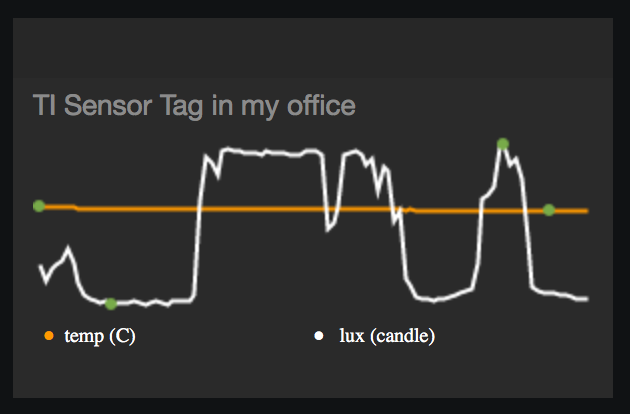
Task: Click the orange temp legend dot
Action: coord(49,336)
